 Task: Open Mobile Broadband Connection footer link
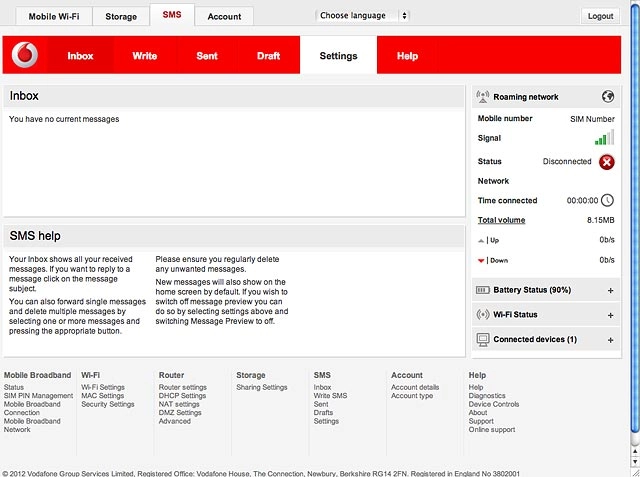tap(32, 408)
